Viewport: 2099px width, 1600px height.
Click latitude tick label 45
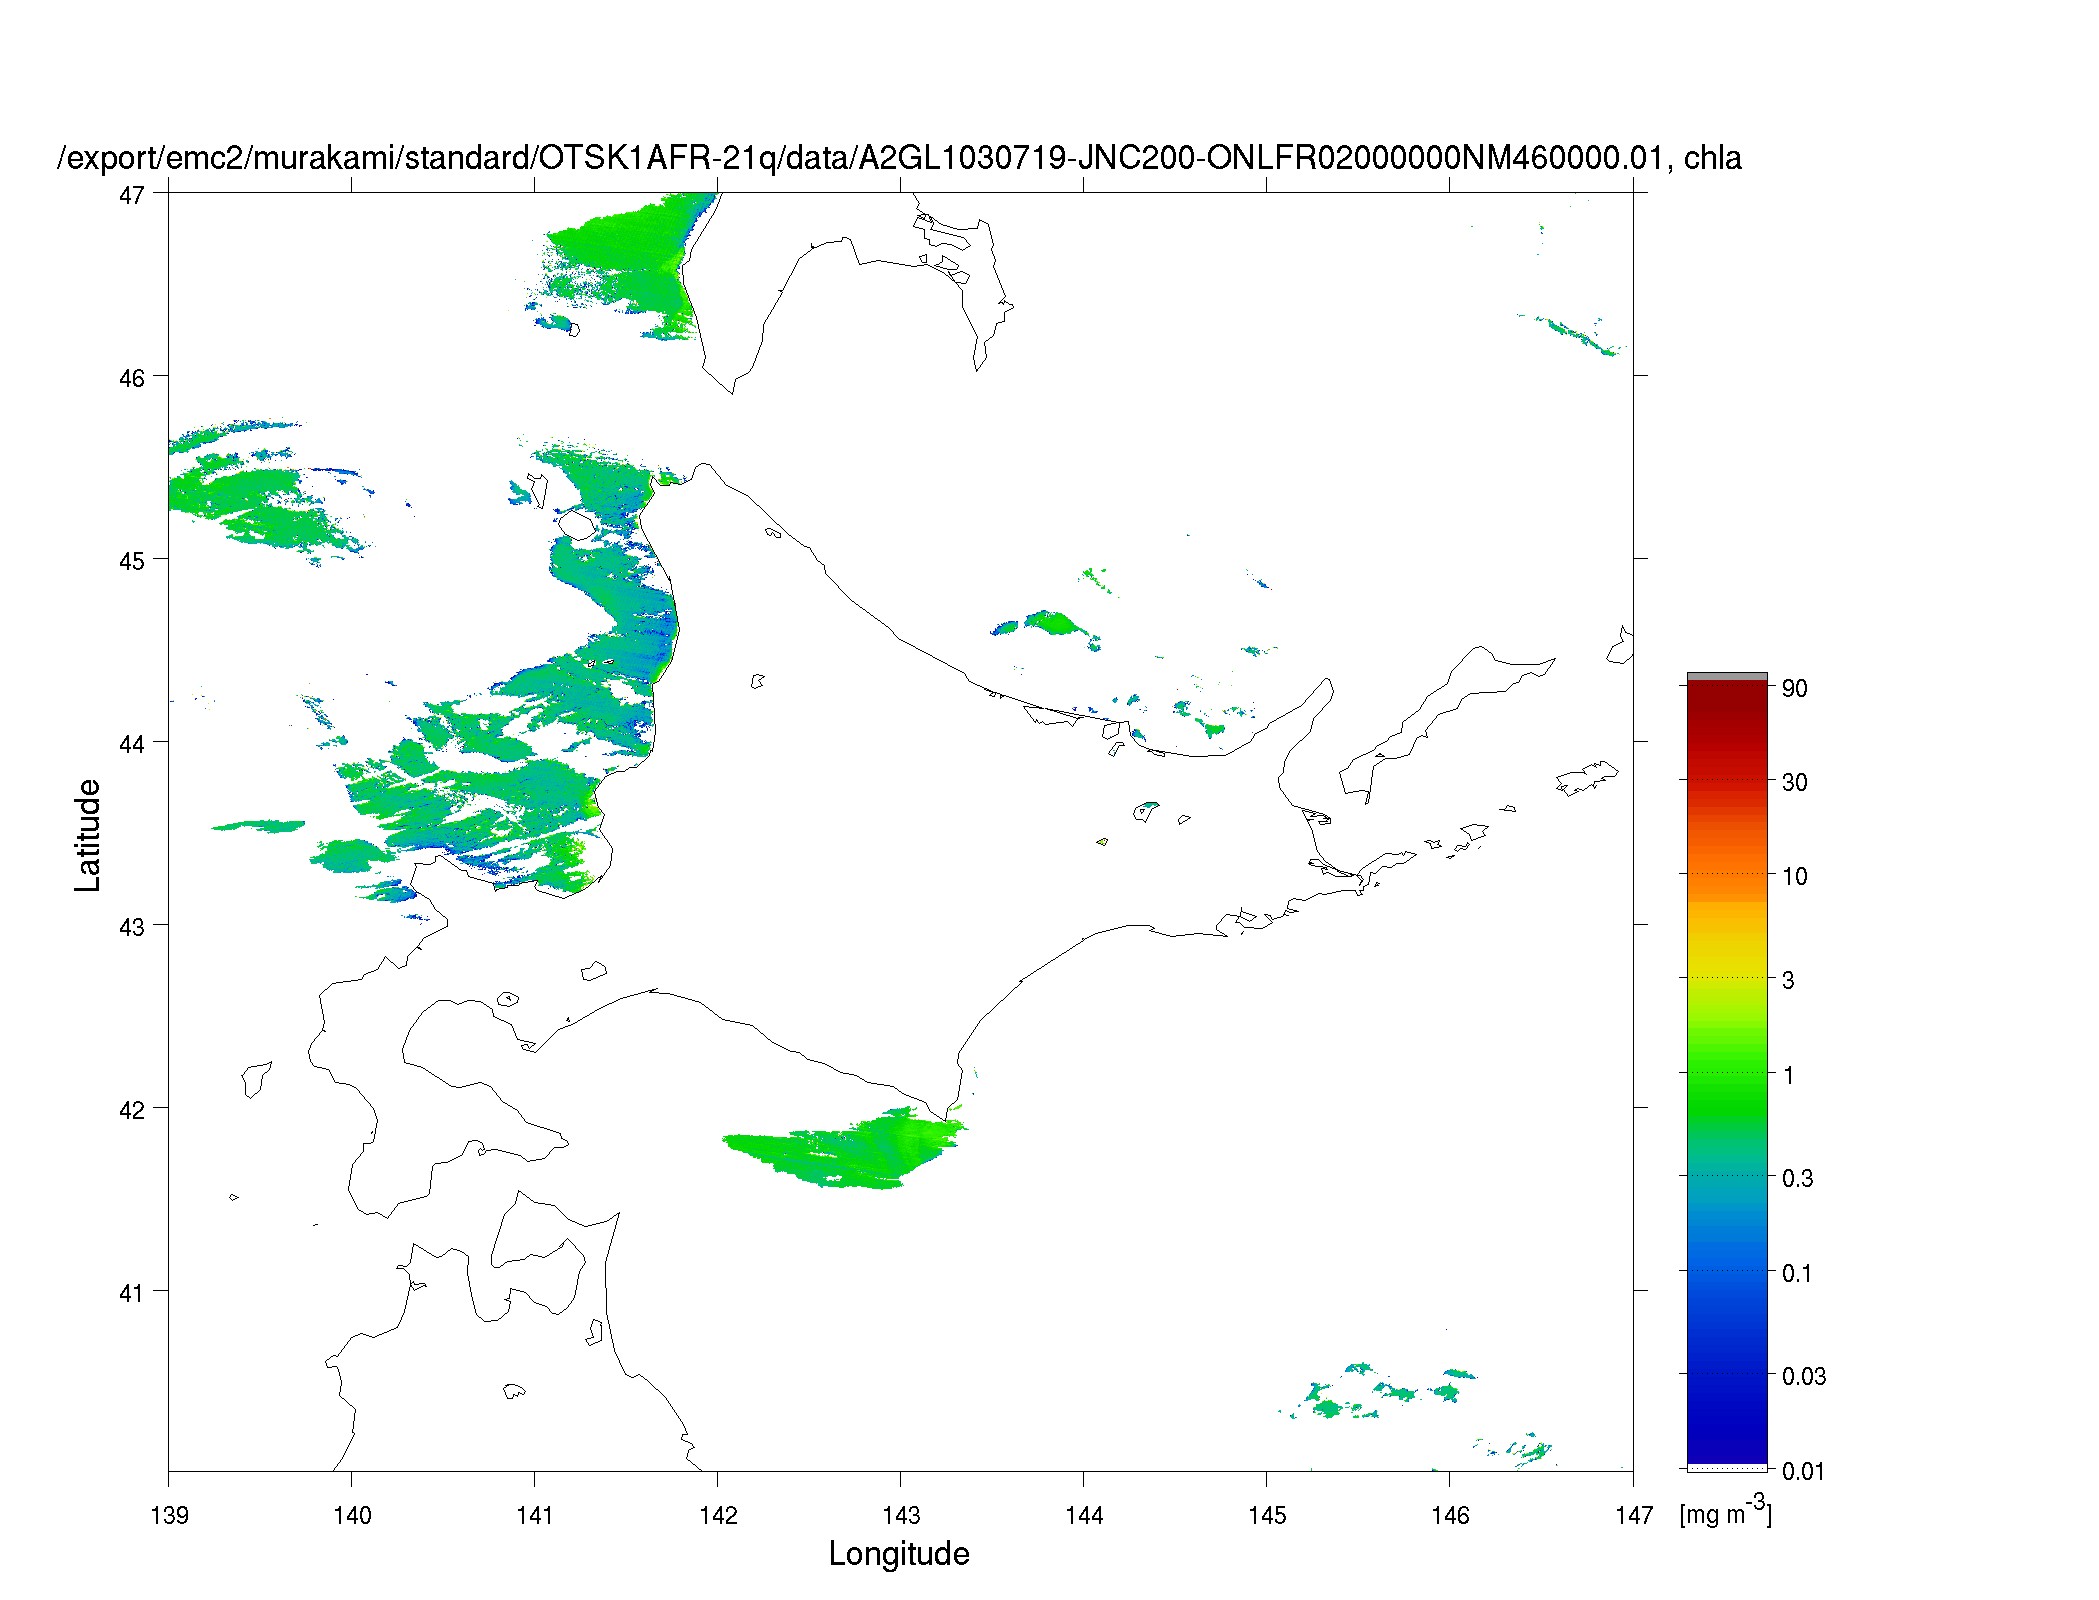pos(131,561)
